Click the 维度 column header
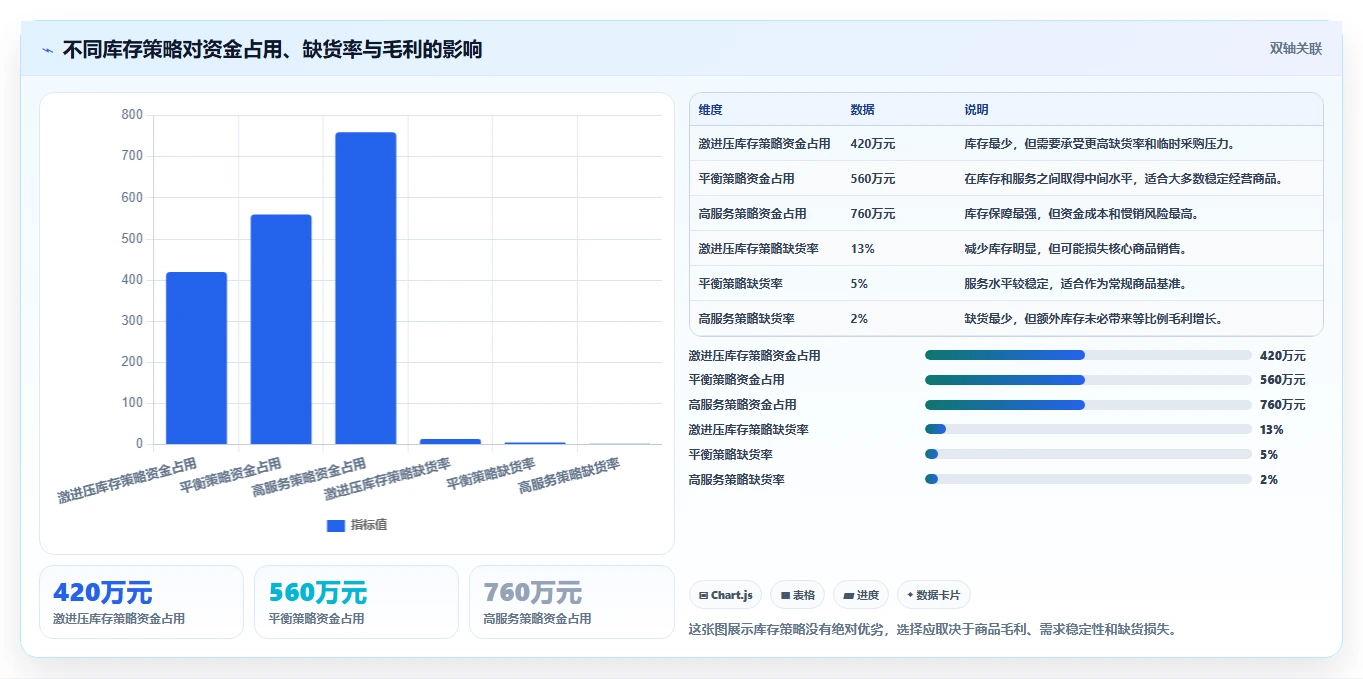Image resolution: width=1363 pixels, height=679 pixels. click(710, 110)
